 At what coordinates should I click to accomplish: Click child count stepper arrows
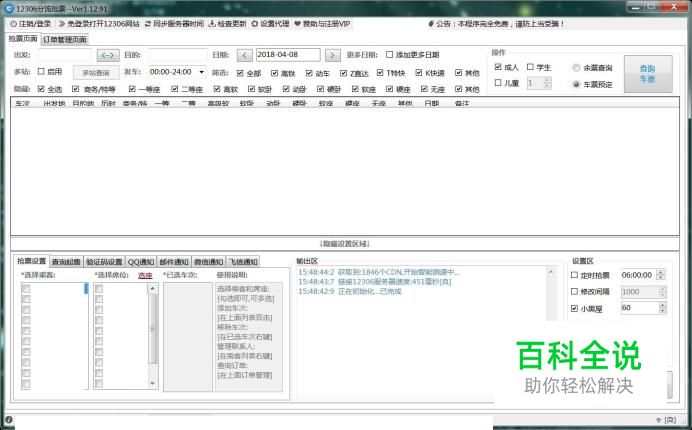coord(547,83)
